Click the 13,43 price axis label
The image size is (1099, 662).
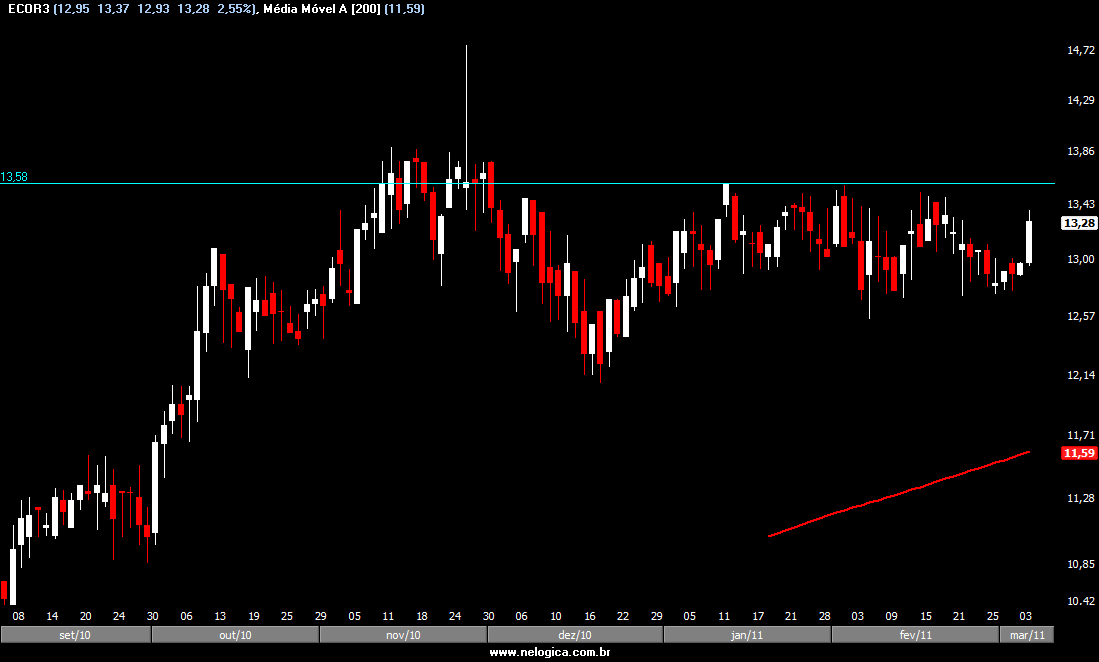click(1081, 204)
